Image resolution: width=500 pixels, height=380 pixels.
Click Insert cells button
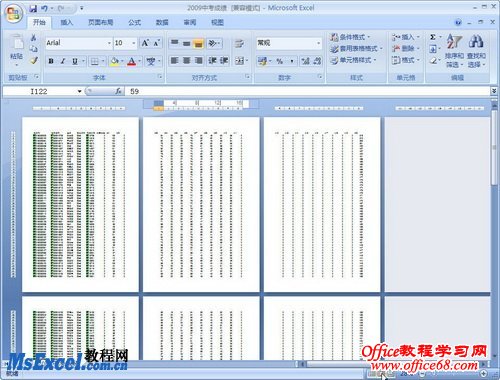406,37
